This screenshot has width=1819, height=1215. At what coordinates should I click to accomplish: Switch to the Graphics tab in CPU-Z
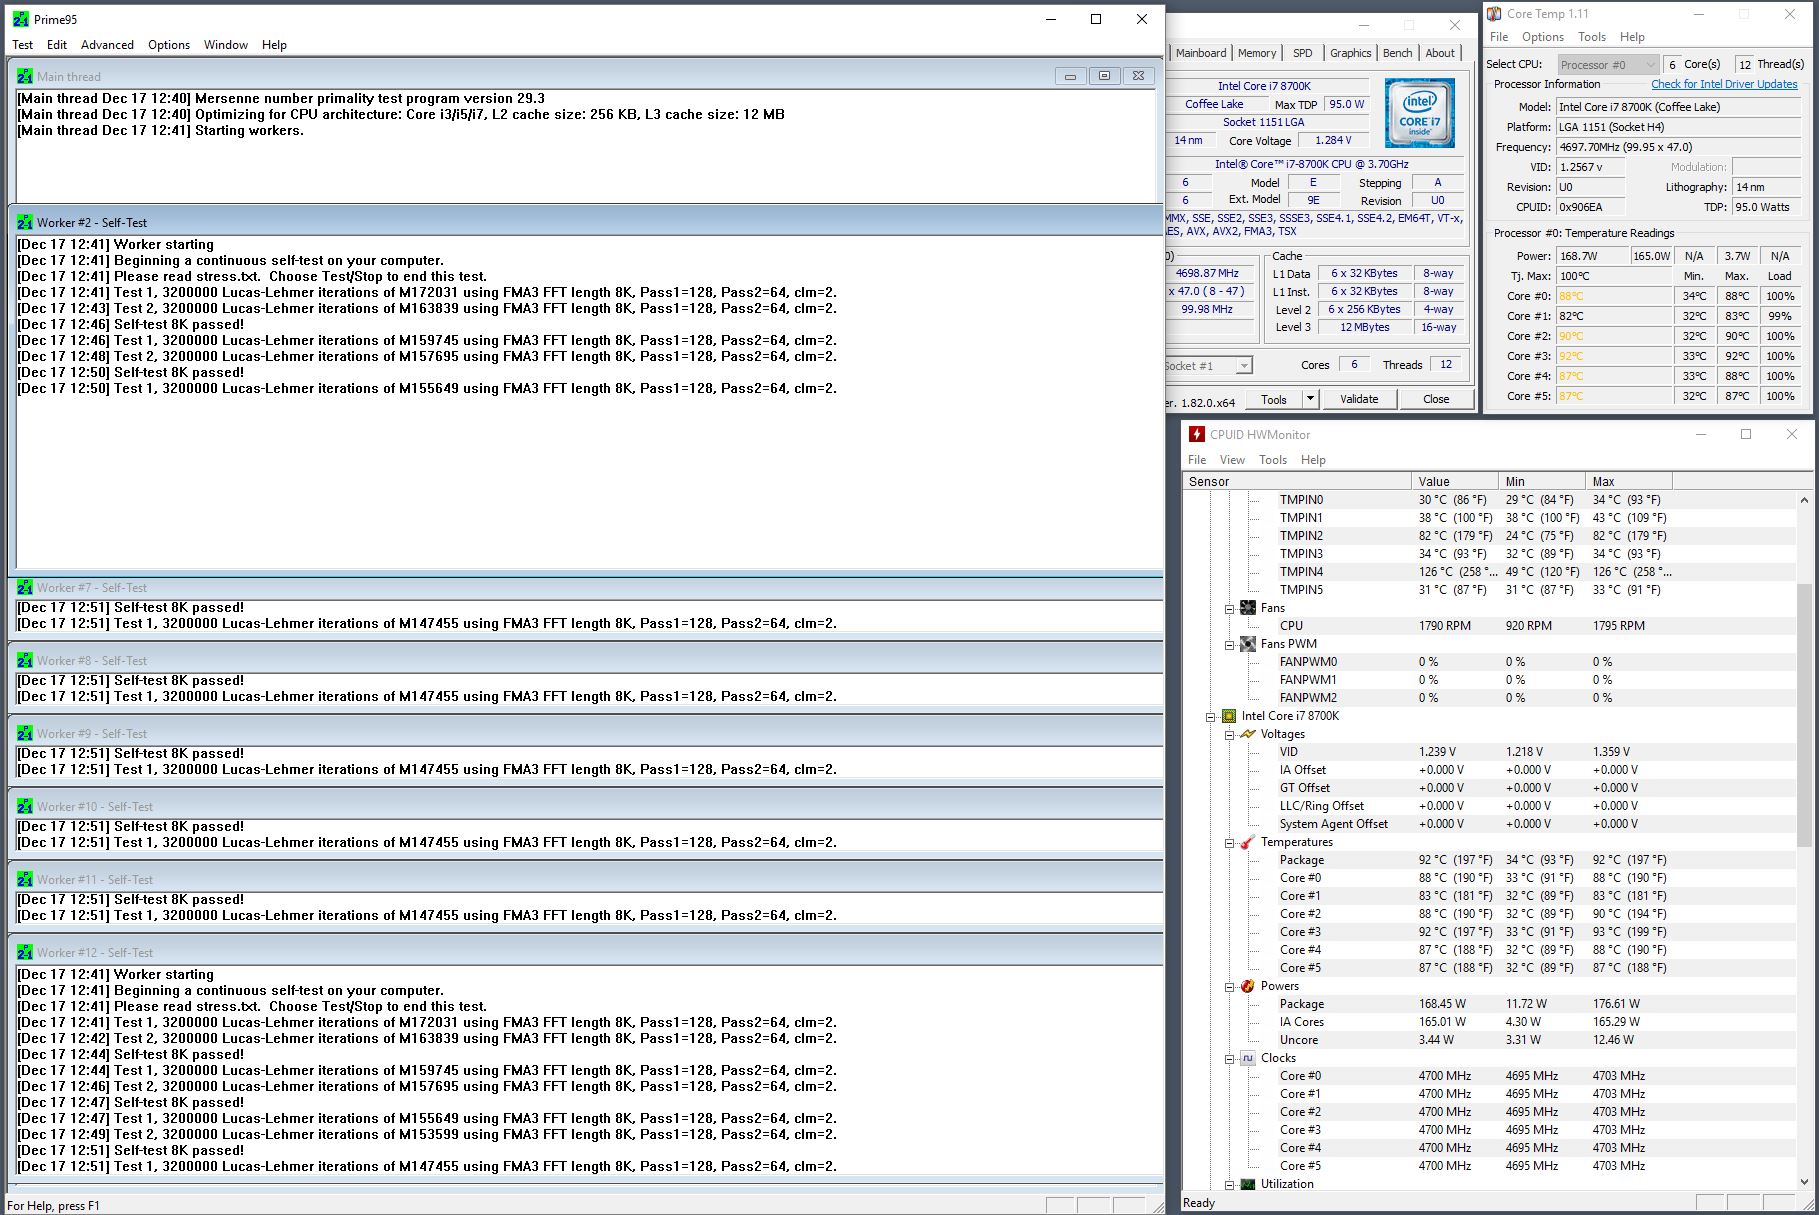[1350, 53]
